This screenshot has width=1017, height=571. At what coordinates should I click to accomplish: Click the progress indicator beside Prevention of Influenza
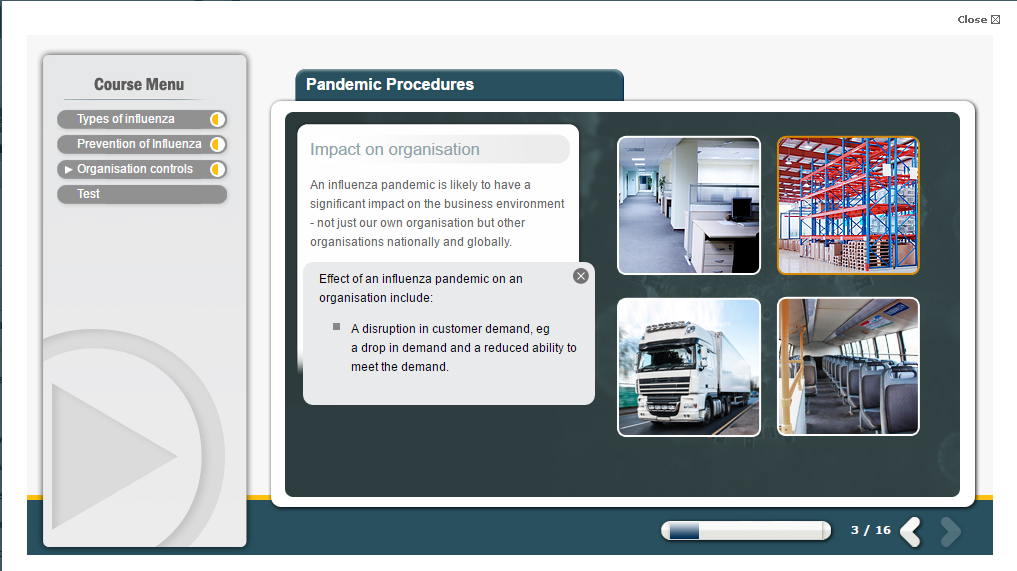(x=217, y=144)
